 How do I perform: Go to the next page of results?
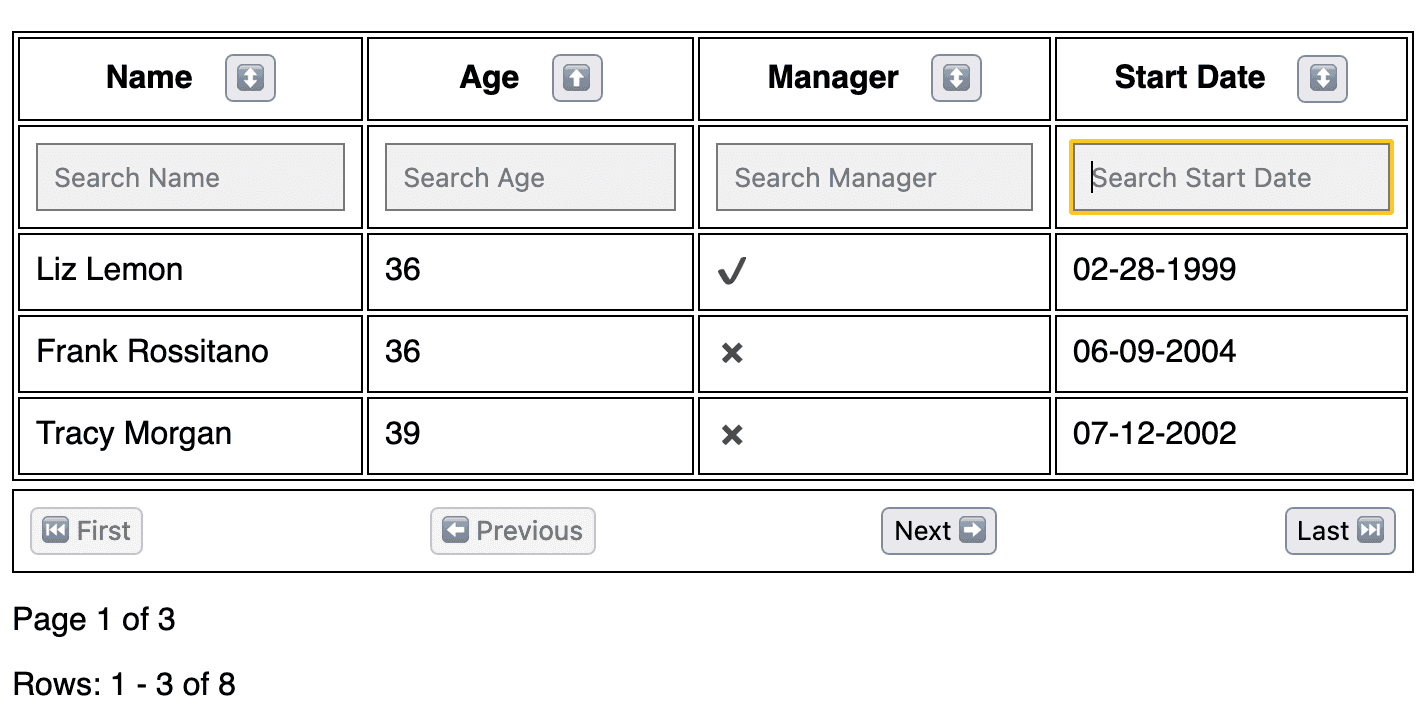pos(938,531)
